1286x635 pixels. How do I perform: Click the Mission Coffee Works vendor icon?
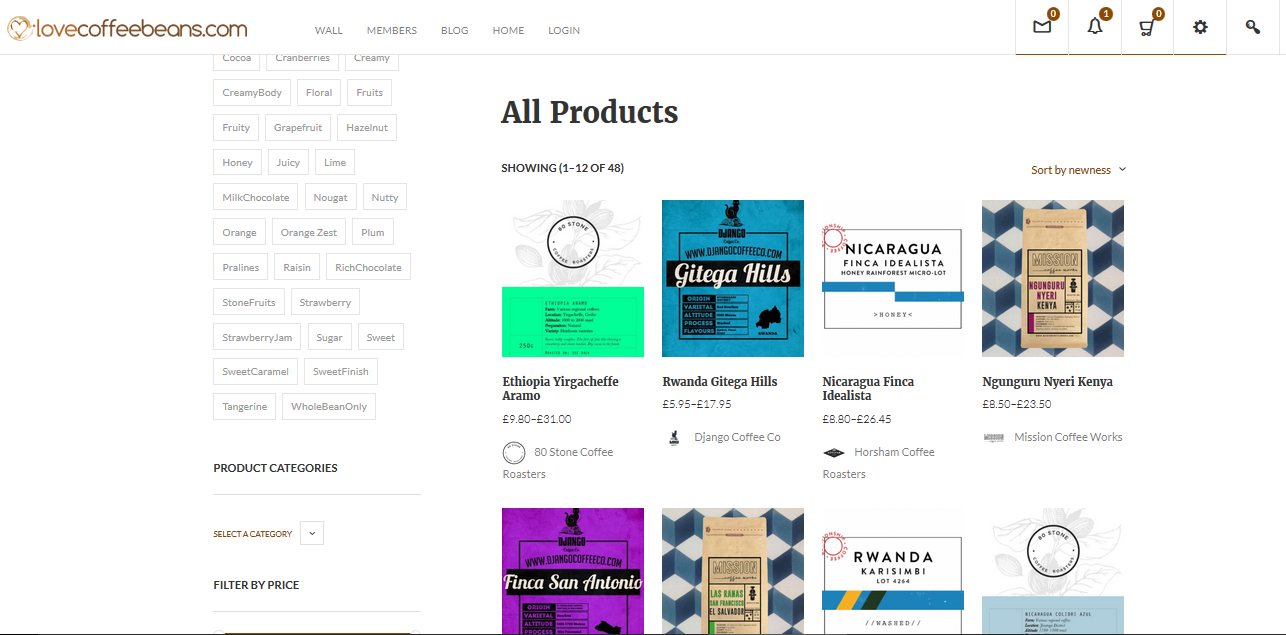click(993, 437)
